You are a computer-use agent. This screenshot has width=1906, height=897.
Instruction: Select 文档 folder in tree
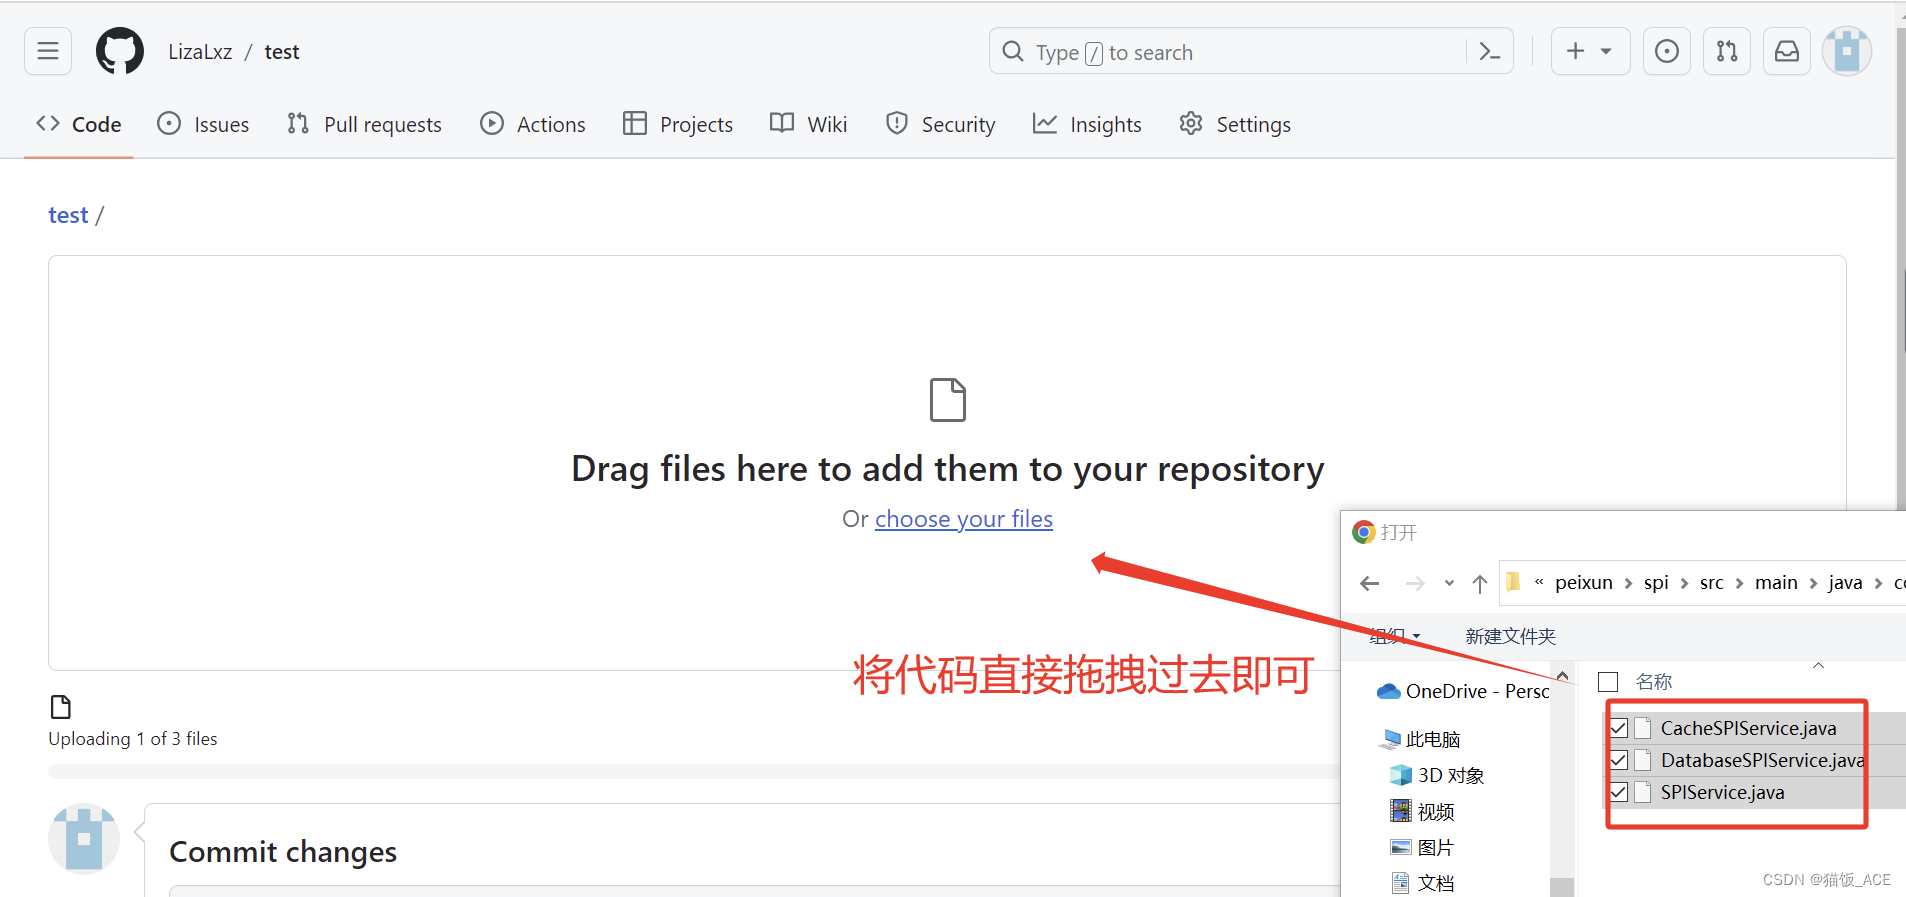[x=1423, y=883]
